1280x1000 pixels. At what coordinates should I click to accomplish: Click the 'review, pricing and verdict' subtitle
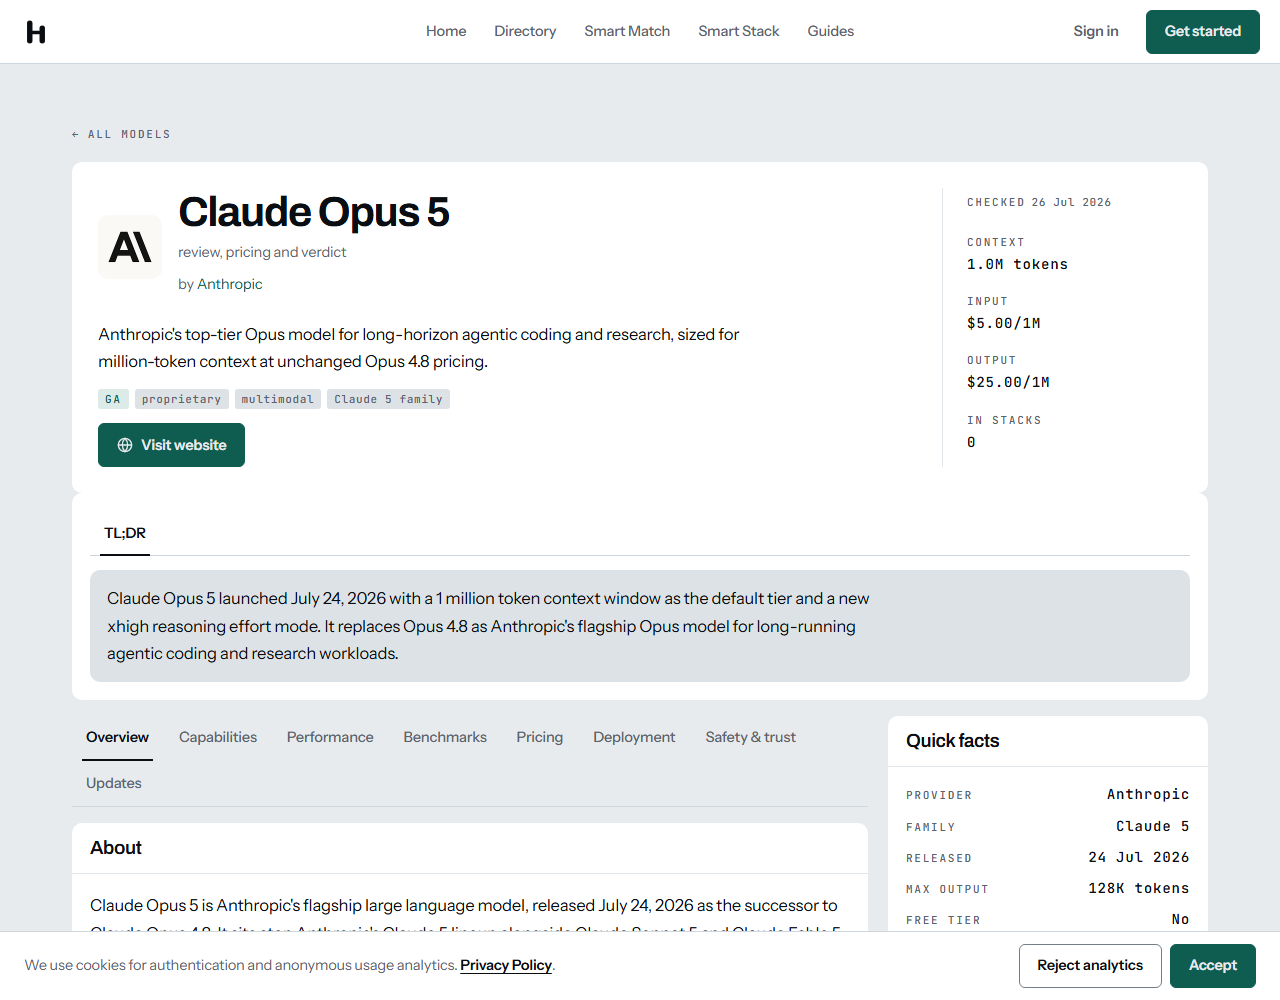262,252
